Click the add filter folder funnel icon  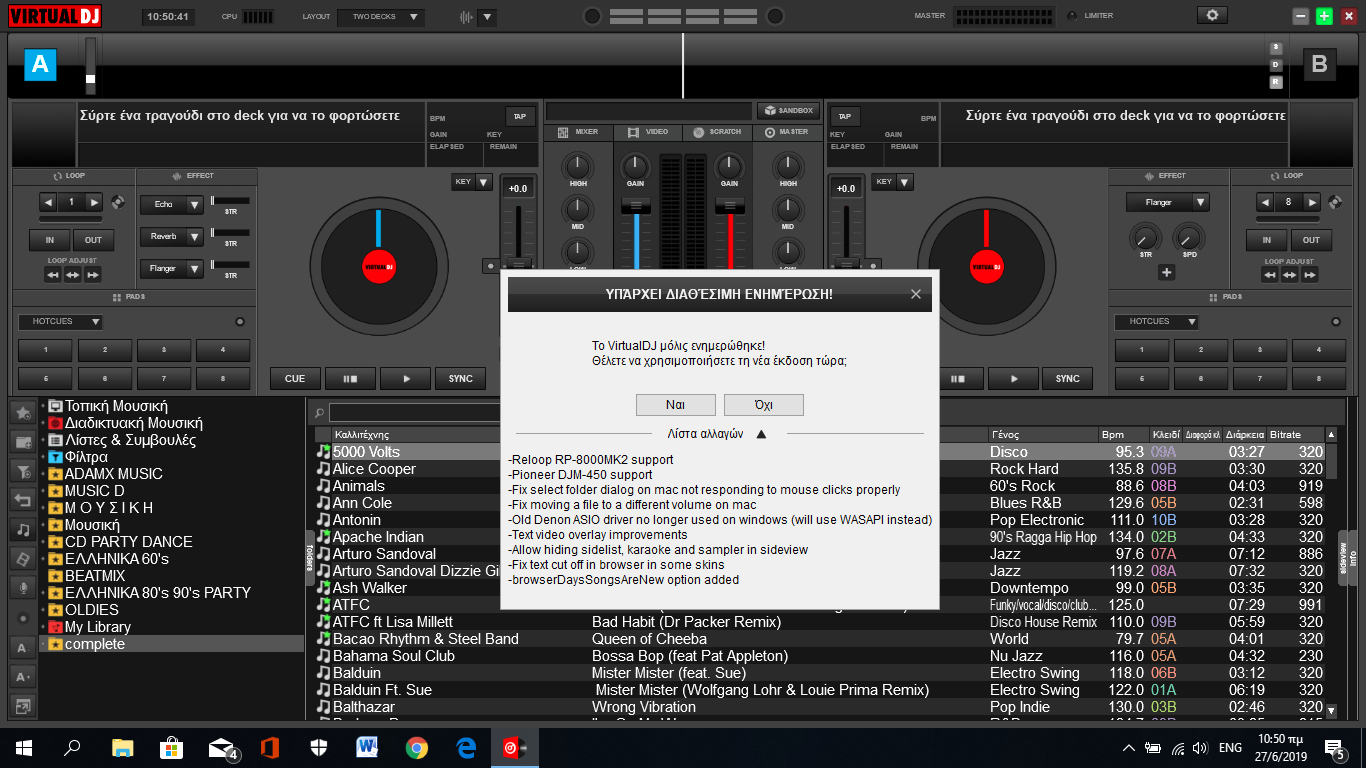(23, 470)
